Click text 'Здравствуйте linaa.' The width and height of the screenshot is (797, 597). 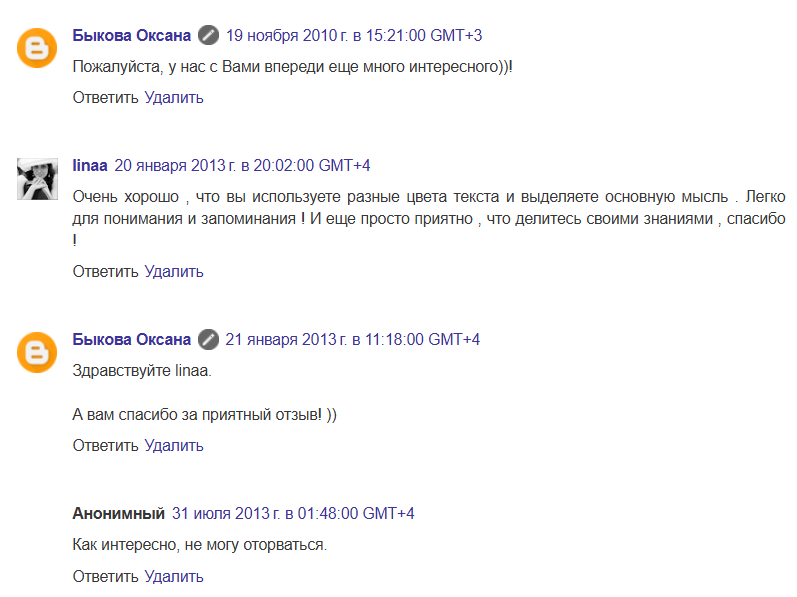point(142,371)
